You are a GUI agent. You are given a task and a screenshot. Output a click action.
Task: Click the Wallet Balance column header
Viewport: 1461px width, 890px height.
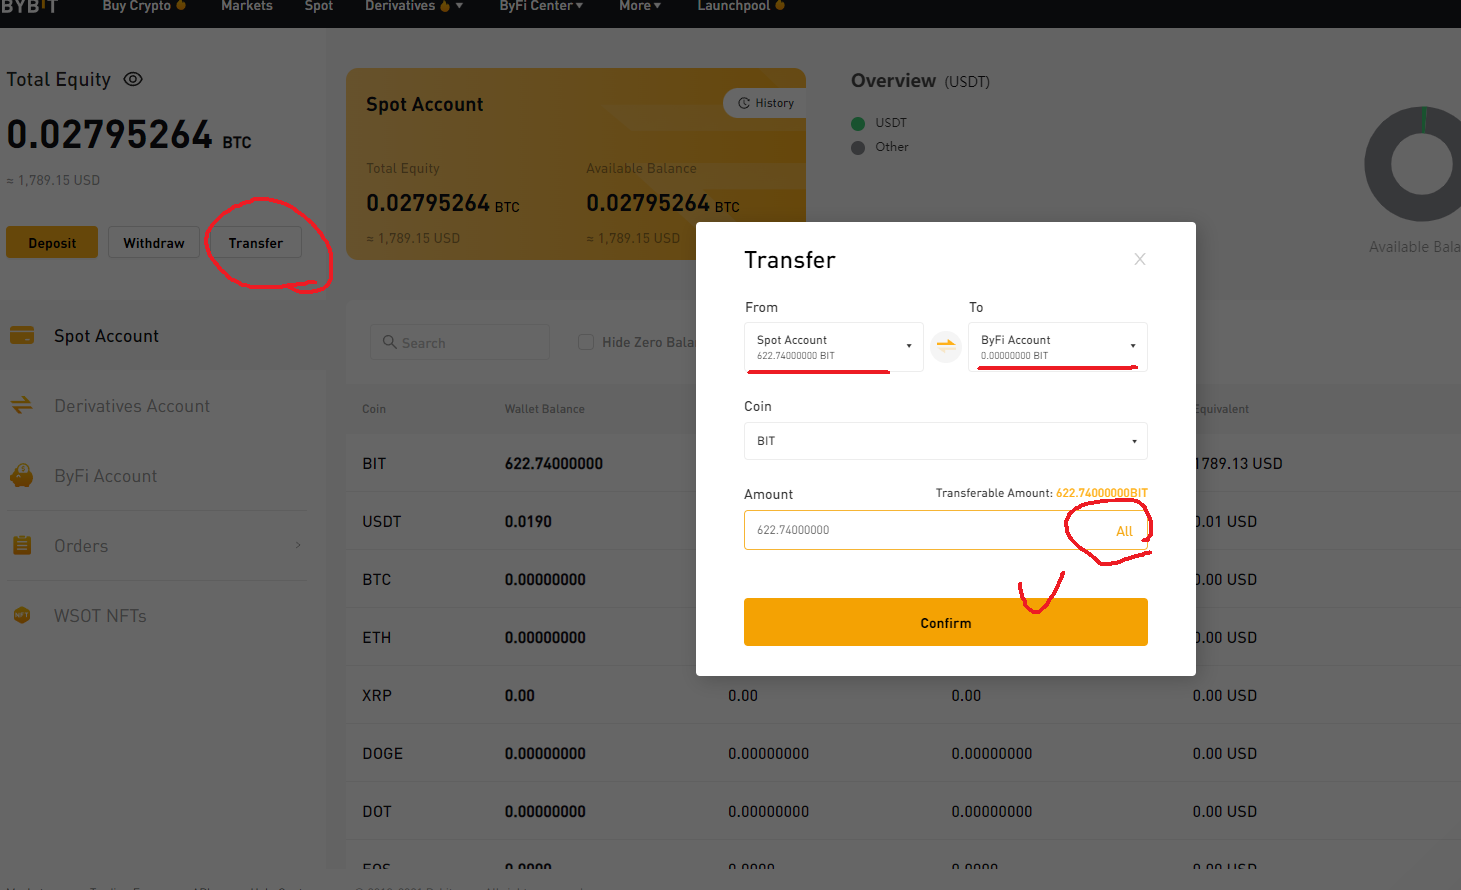coord(545,409)
